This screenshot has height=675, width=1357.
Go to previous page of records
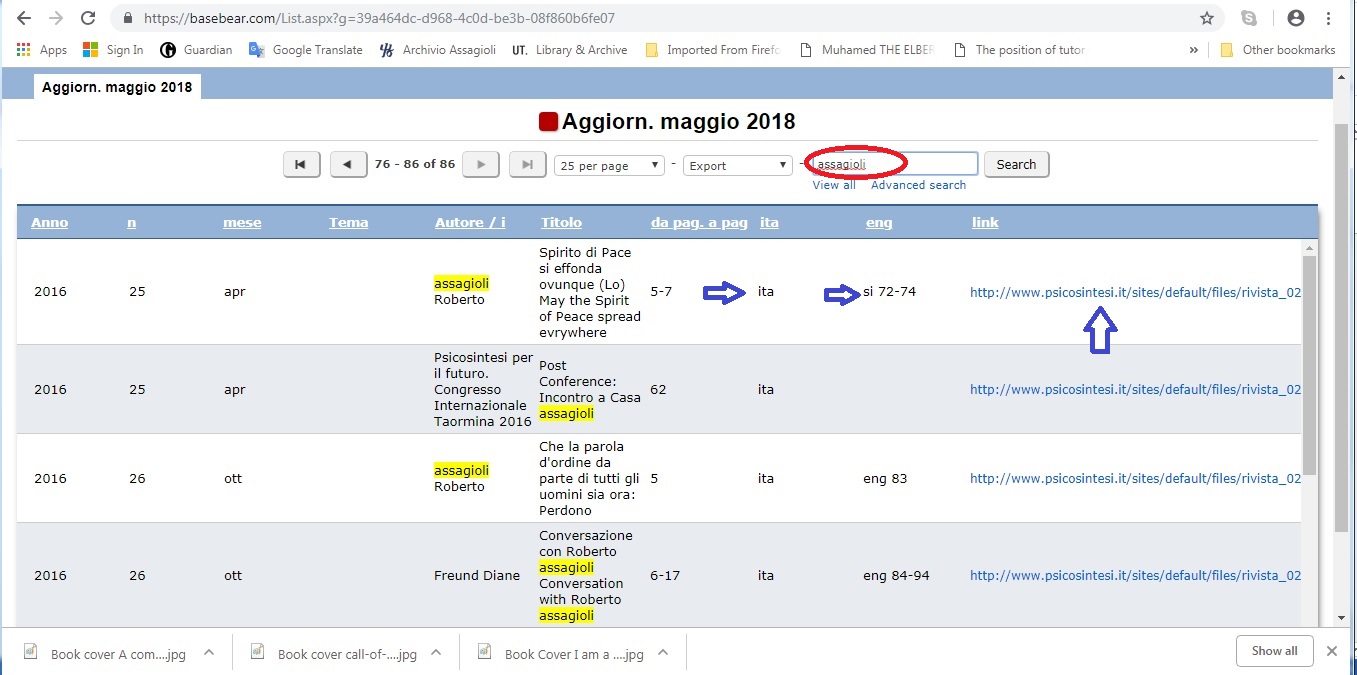point(347,165)
